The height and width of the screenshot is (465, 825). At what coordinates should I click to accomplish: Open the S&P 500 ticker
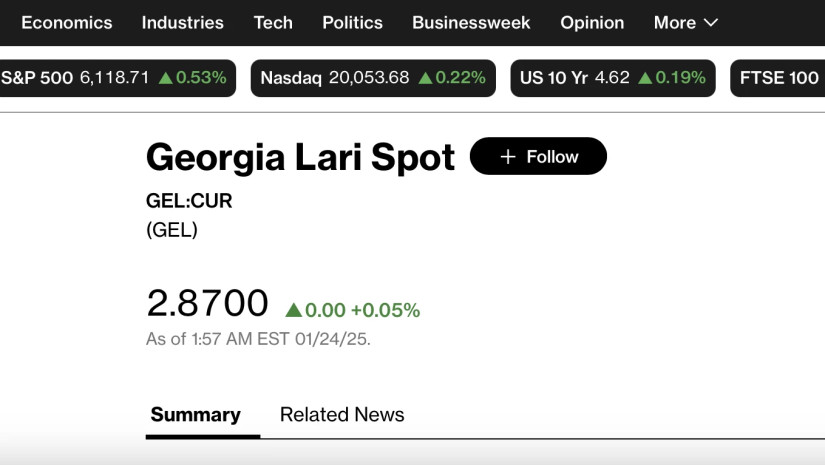pos(114,78)
